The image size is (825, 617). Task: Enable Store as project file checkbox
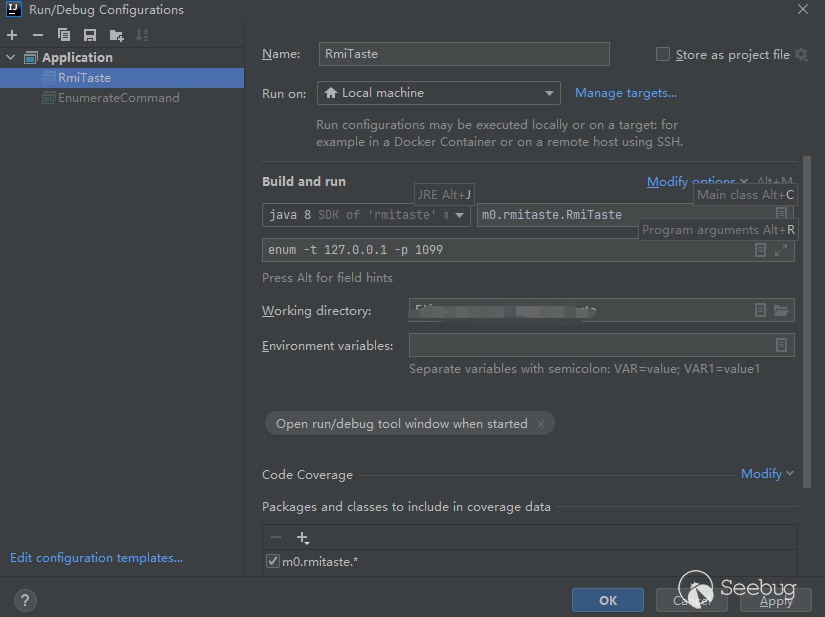(x=663, y=55)
